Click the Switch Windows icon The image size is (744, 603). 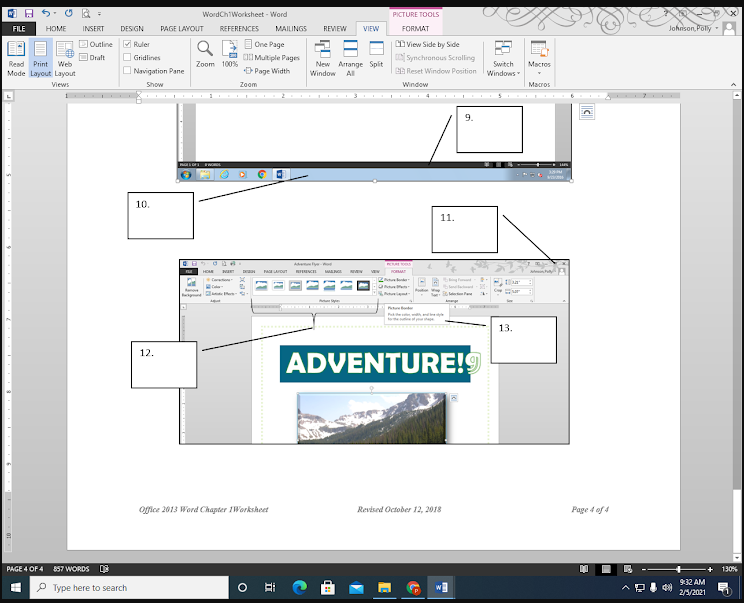[x=503, y=48]
